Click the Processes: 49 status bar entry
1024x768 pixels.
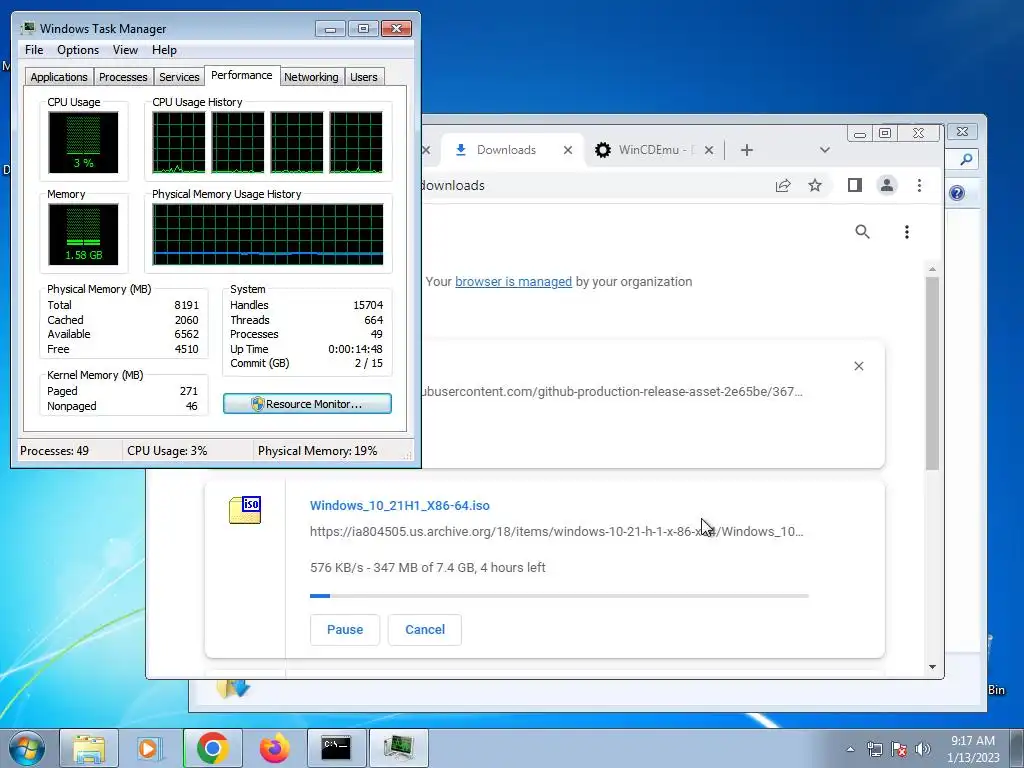tap(54, 451)
